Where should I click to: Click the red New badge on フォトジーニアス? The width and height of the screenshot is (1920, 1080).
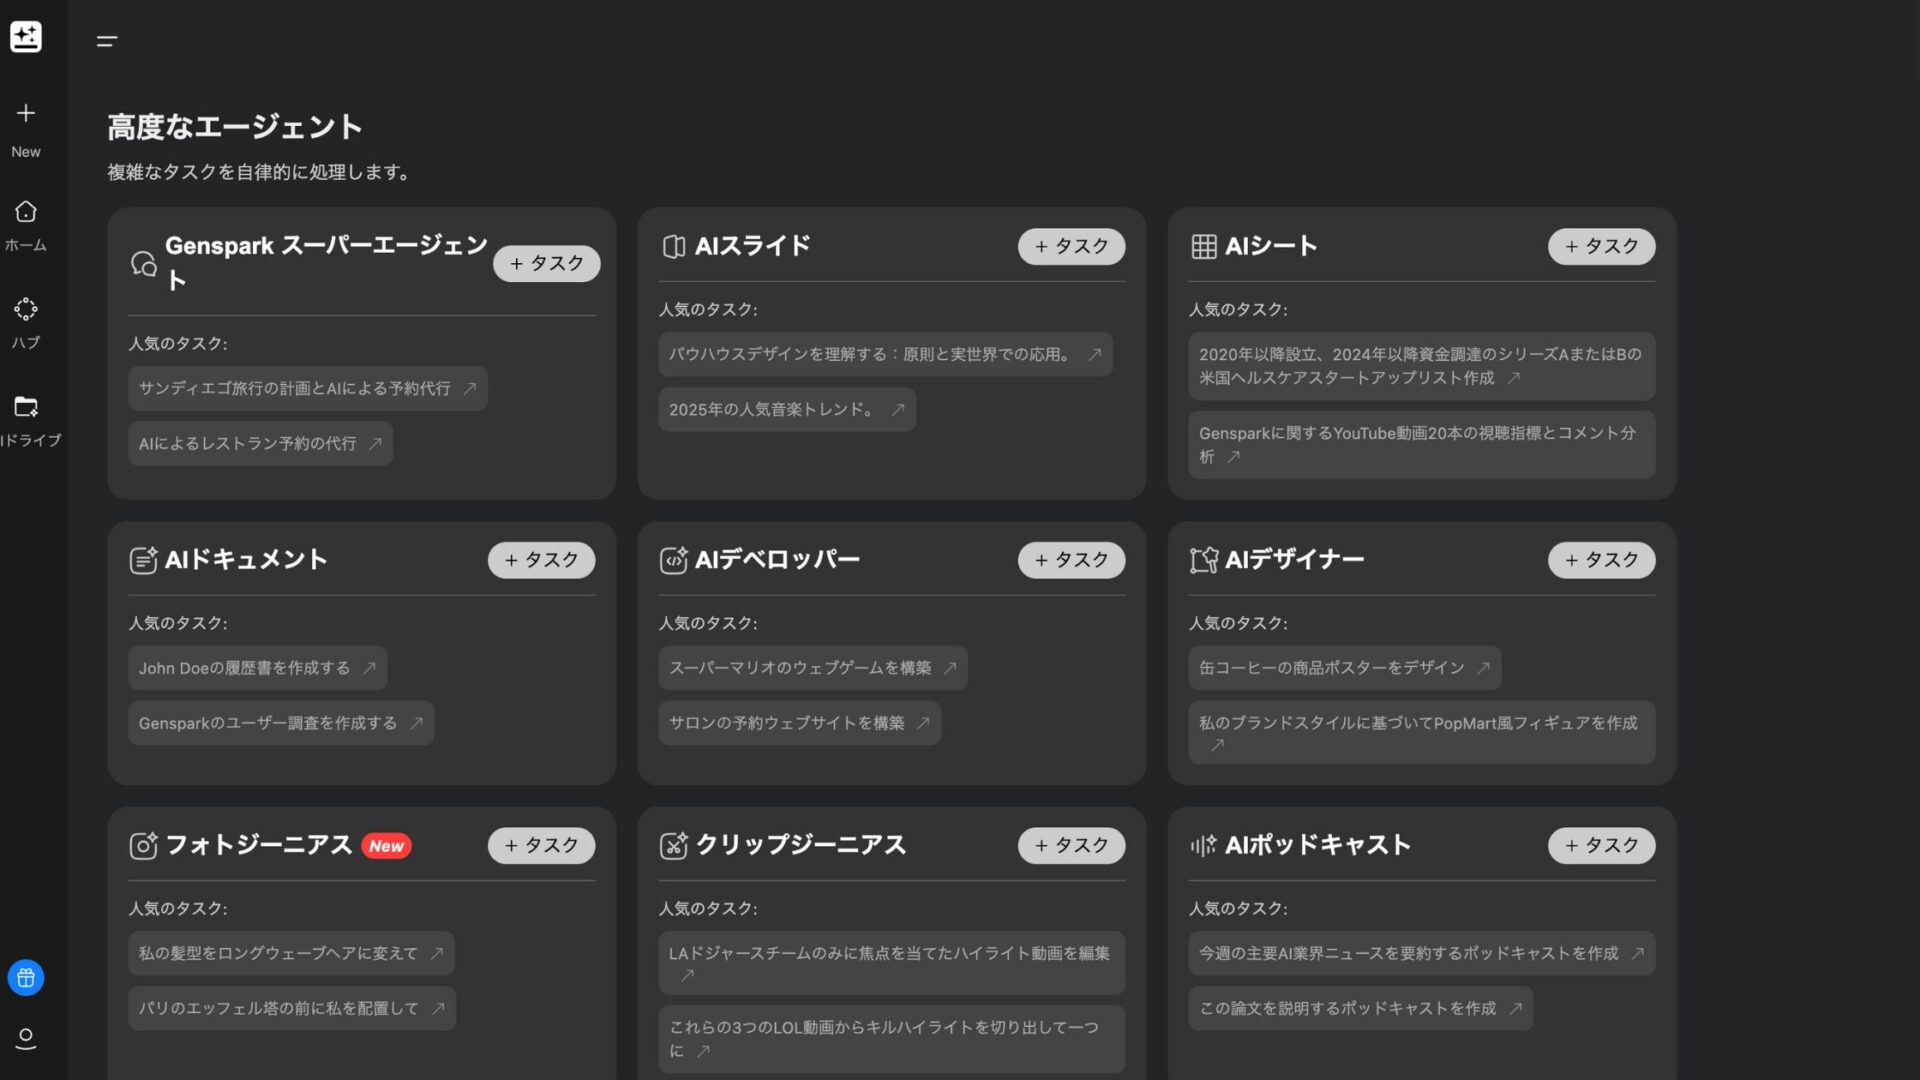[x=387, y=845]
